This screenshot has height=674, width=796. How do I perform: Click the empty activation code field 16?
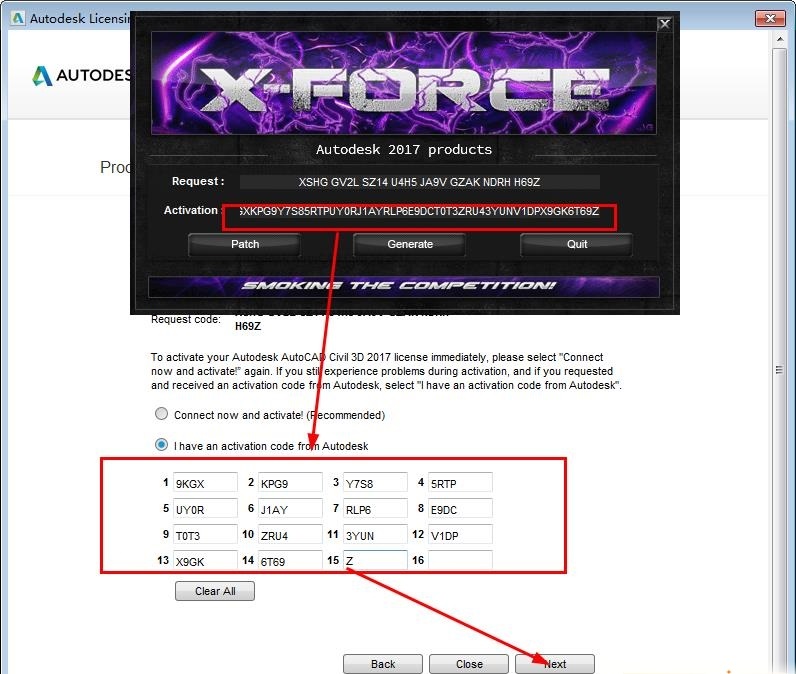coord(460,560)
